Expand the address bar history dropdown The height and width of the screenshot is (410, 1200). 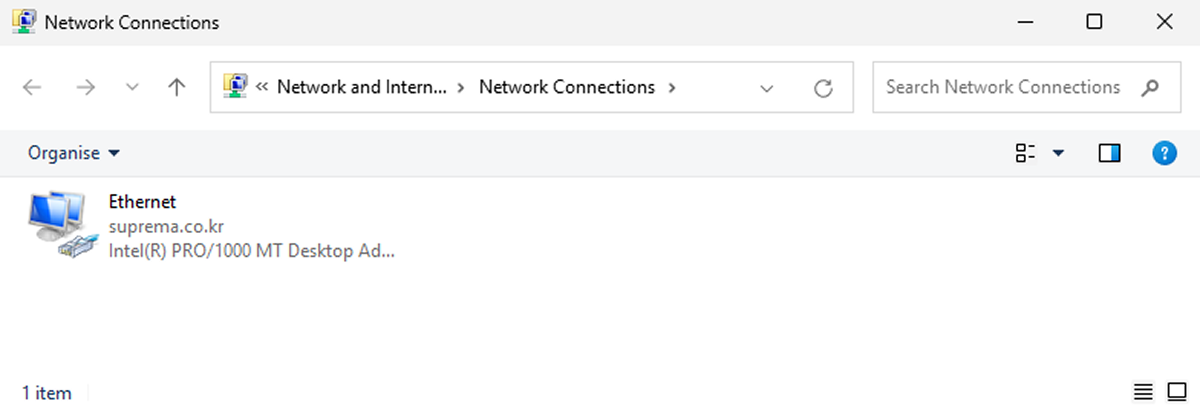[767, 88]
